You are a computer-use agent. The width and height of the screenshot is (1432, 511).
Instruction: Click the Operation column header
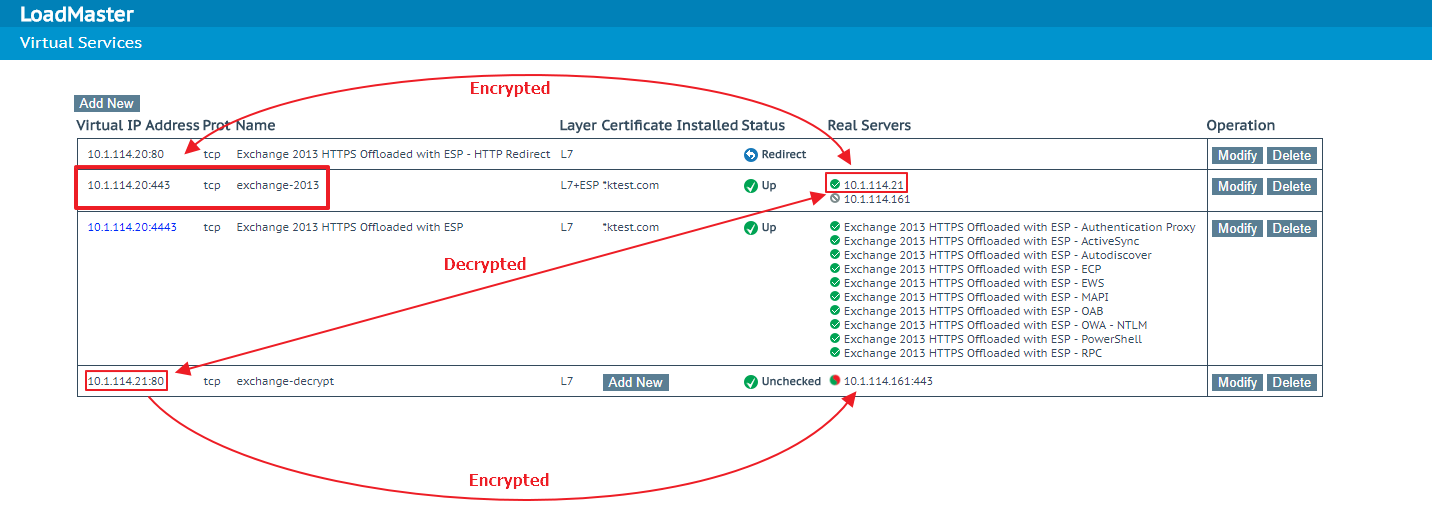pyautogui.click(x=1240, y=125)
